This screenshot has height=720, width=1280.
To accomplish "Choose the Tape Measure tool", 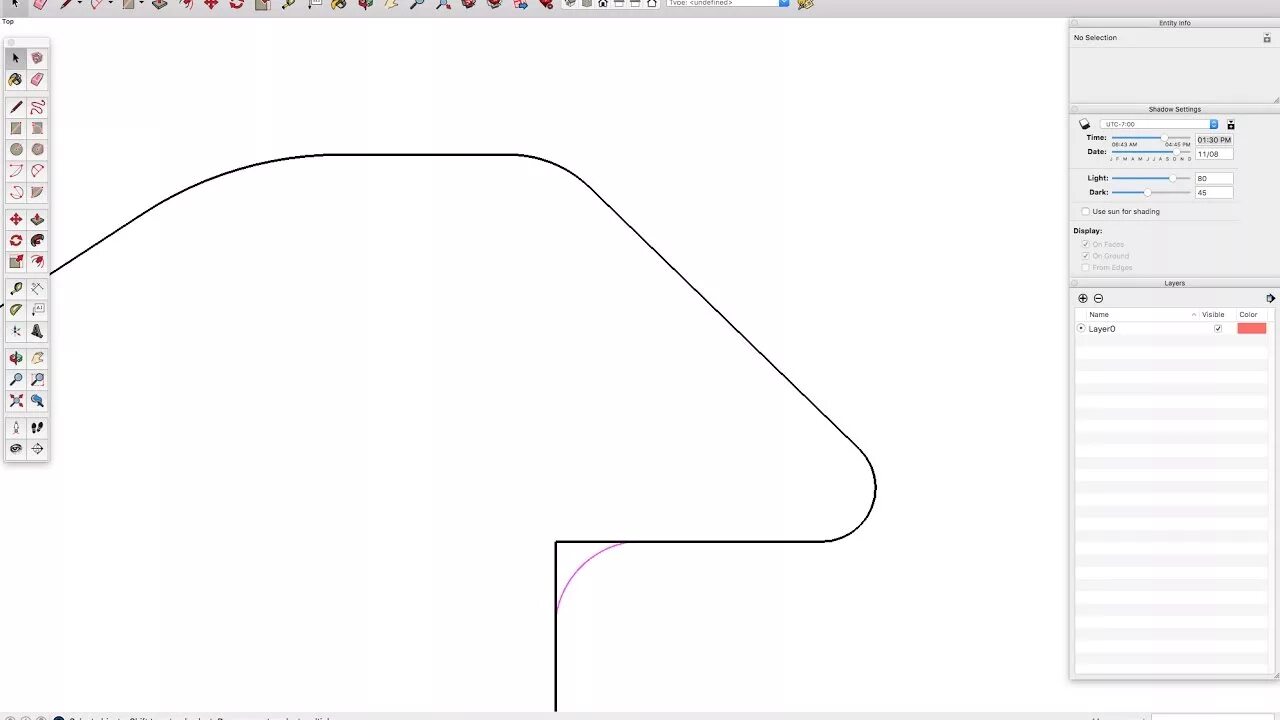I will tap(16, 288).
